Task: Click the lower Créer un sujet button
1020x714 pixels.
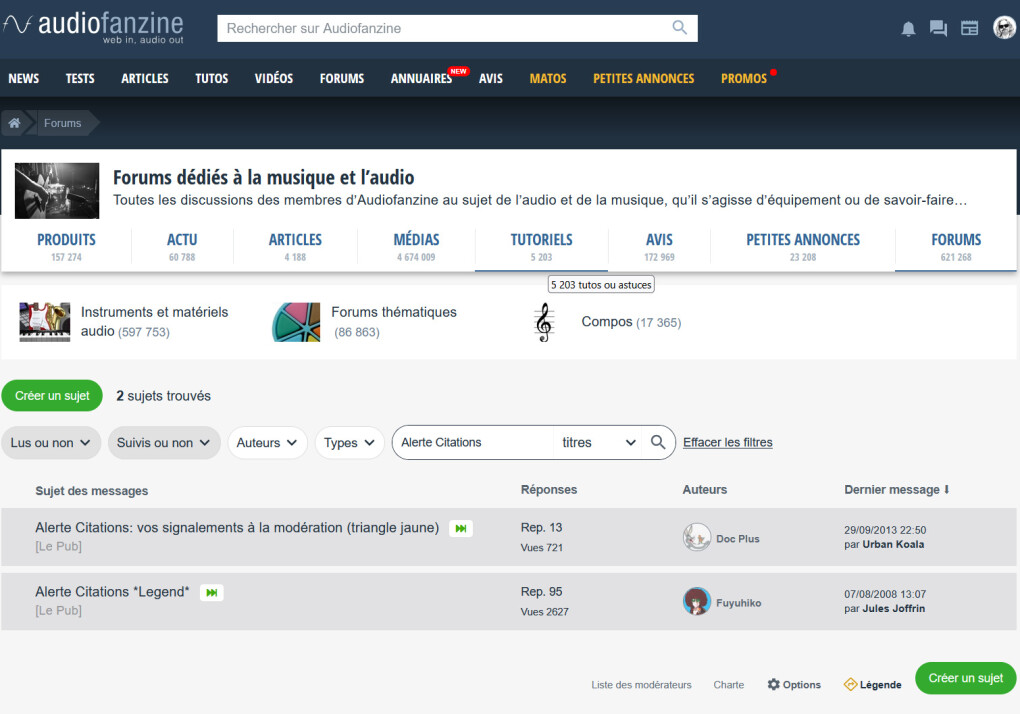Action: pos(965,678)
